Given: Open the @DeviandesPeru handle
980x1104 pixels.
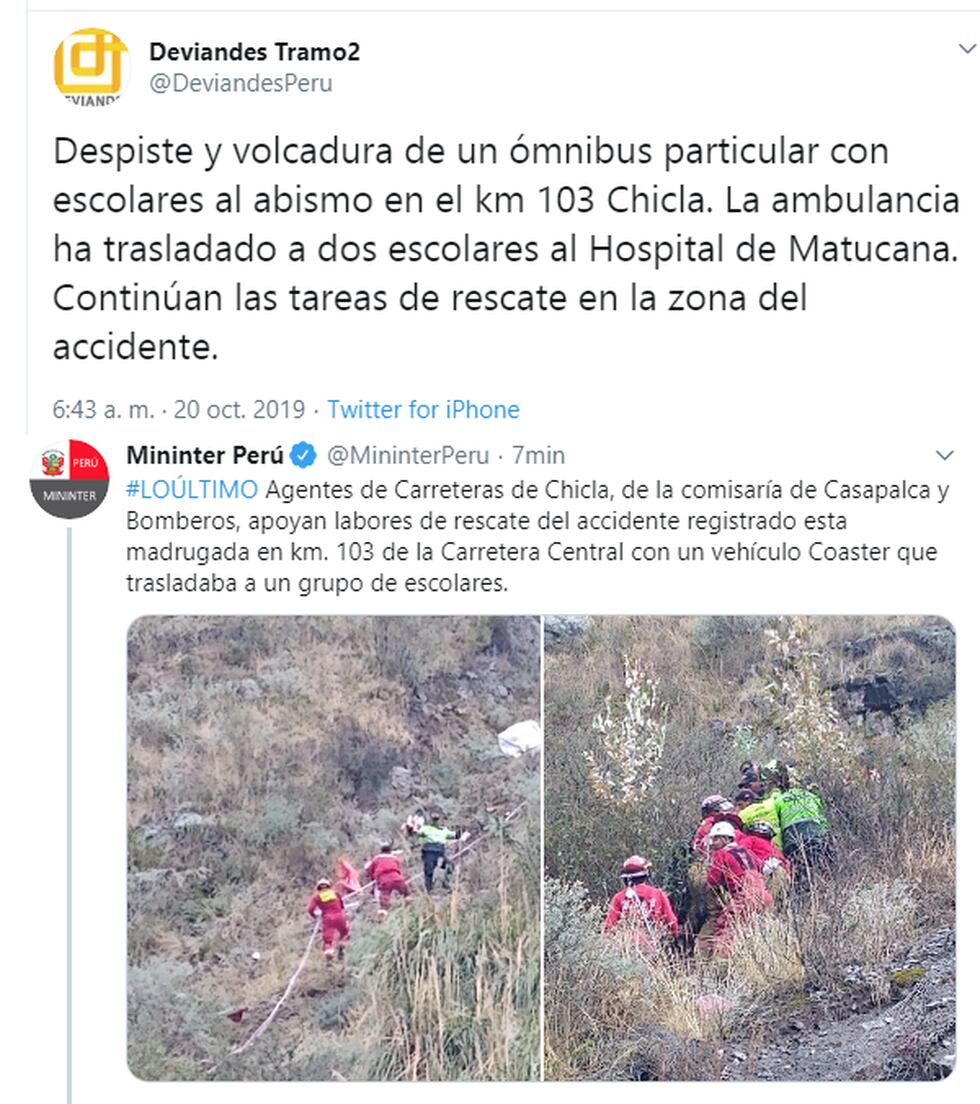Looking at the screenshot, I should (241, 83).
